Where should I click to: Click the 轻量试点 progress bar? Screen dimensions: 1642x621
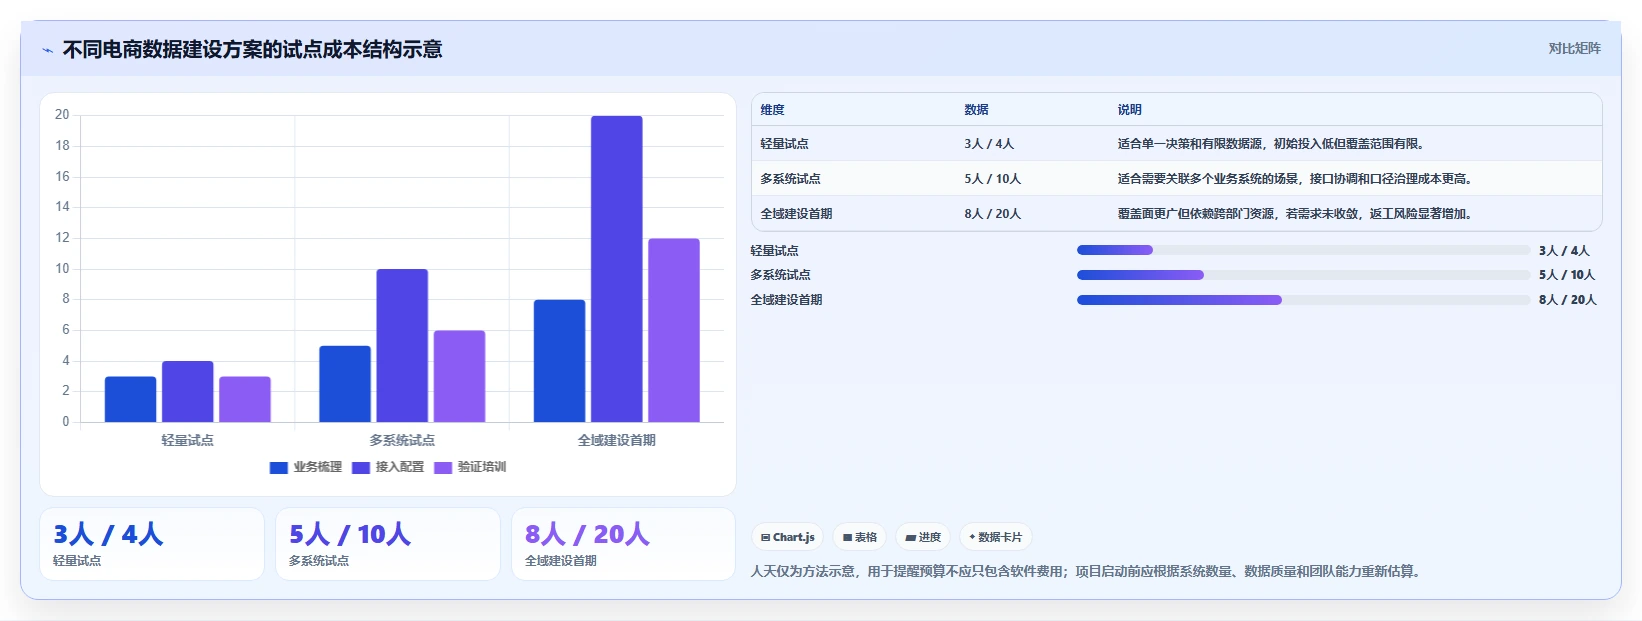coord(1303,250)
